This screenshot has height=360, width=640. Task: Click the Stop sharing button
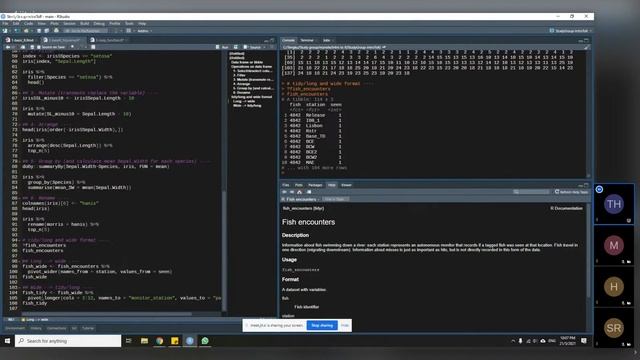[x=322, y=325]
